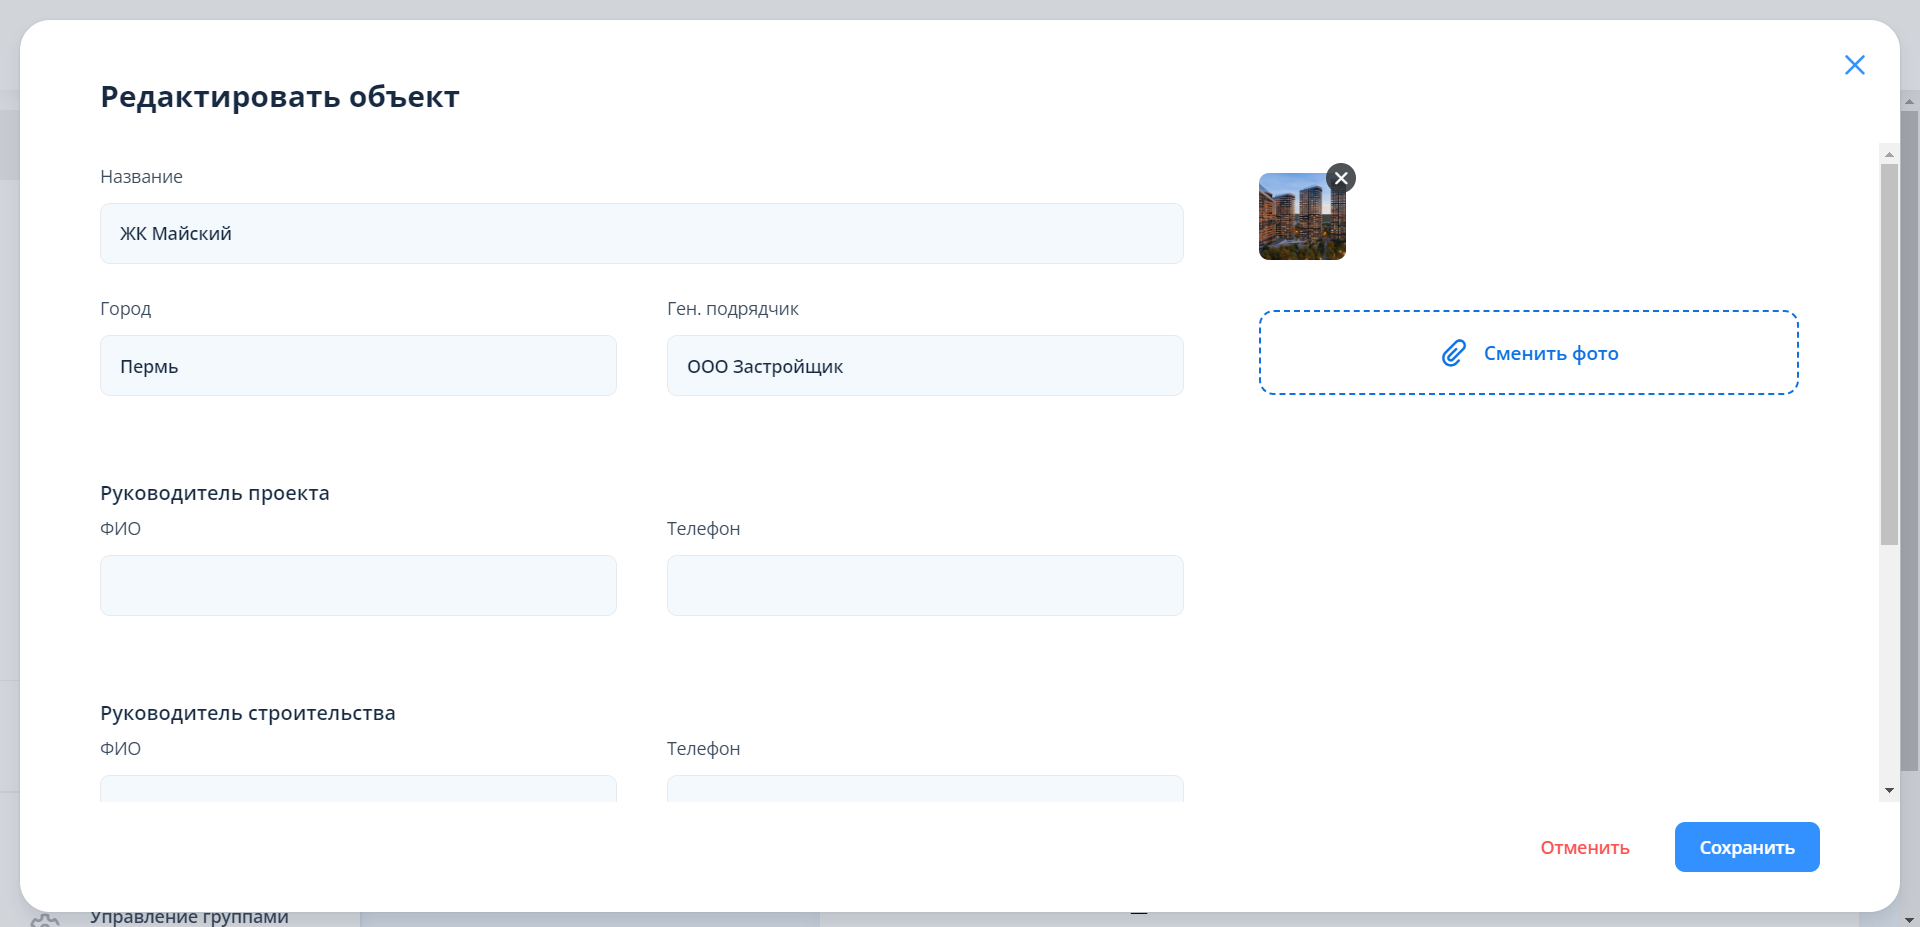Click the page scrollbar down arrow
Image resolution: width=1920 pixels, height=927 pixels.
[x=1909, y=918]
